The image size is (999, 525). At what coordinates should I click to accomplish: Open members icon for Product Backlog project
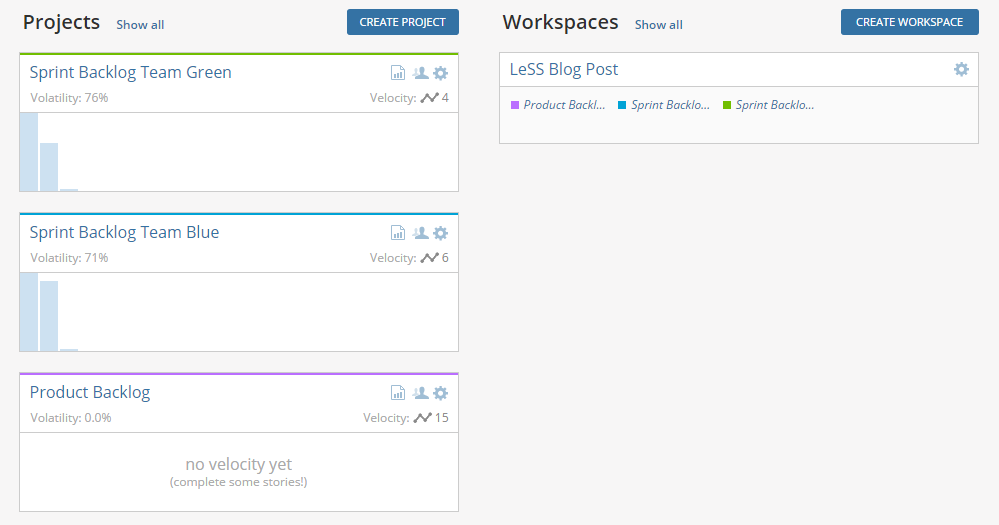pyautogui.click(x=420, y=392)
